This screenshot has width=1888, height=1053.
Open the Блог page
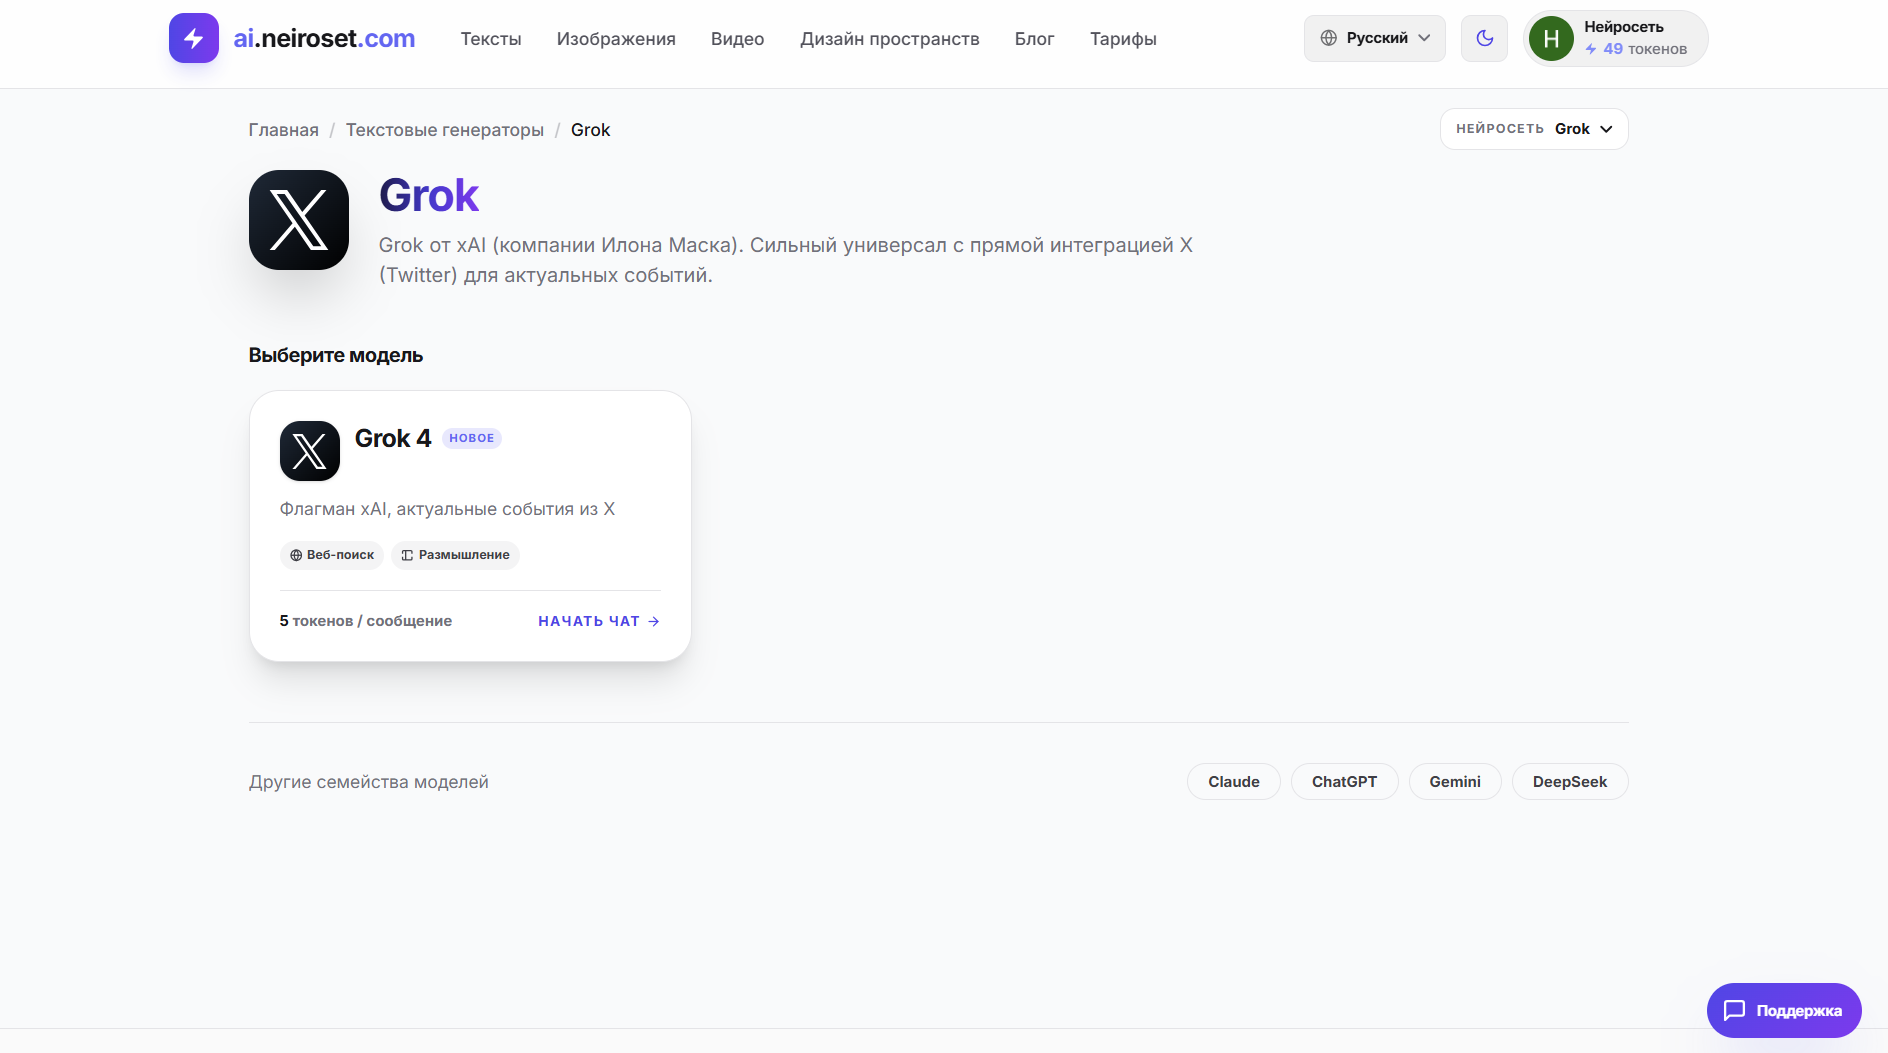coord(1034,39)
